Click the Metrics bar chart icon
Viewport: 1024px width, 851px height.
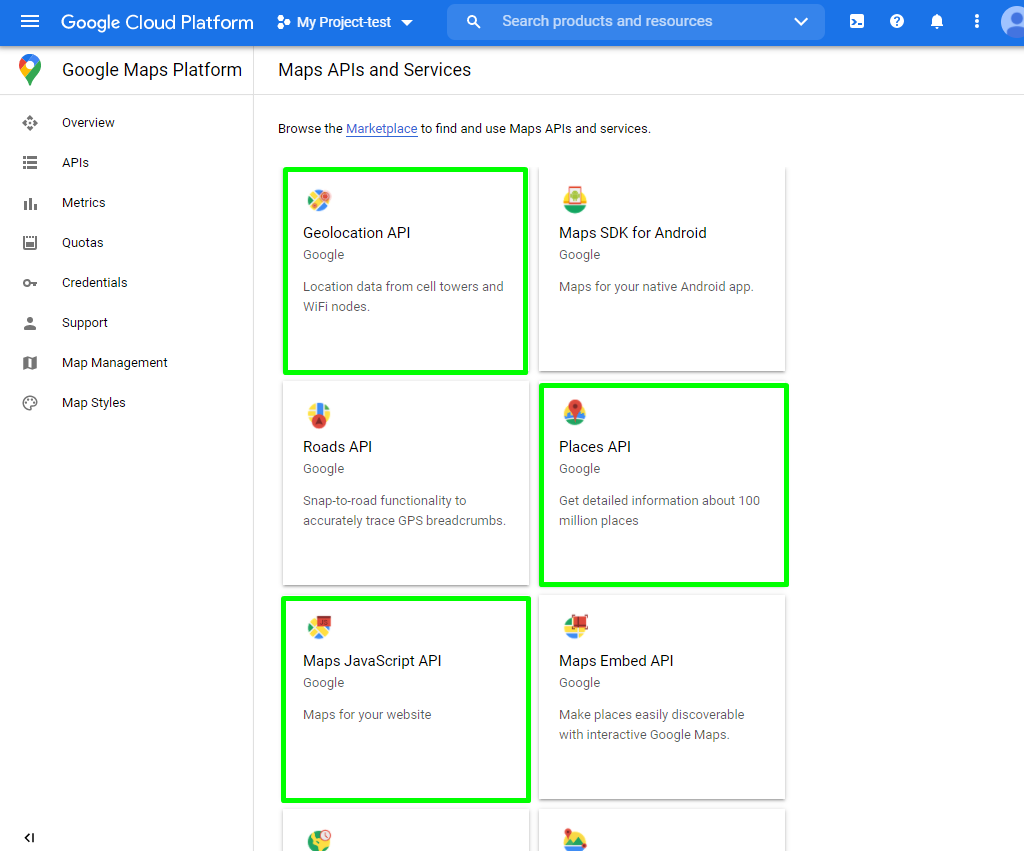(x=30, y=204)
